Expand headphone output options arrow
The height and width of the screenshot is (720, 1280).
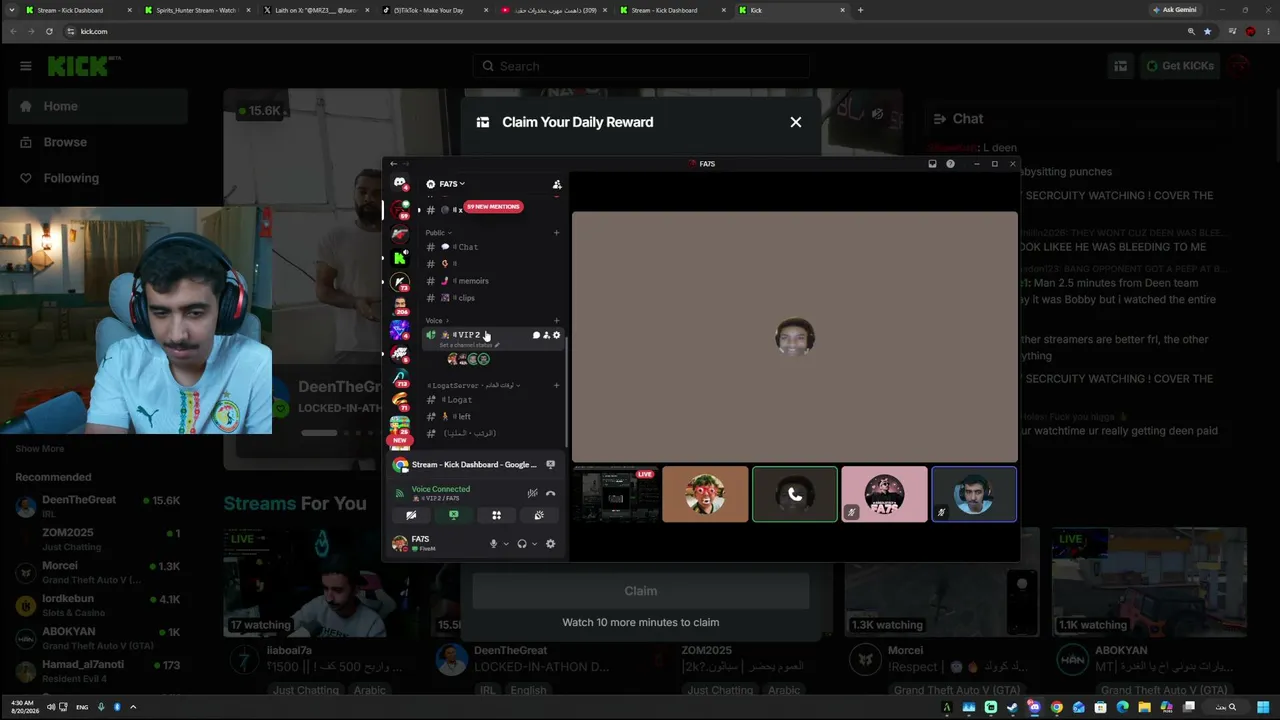(534, 544)
